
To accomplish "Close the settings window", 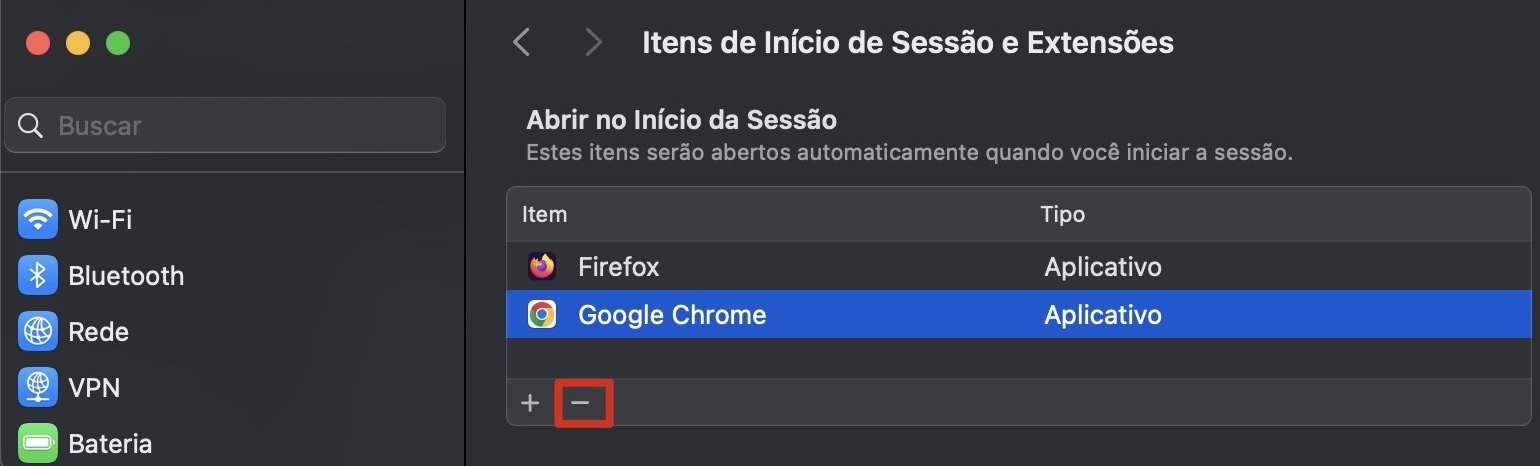I will 38,44.
